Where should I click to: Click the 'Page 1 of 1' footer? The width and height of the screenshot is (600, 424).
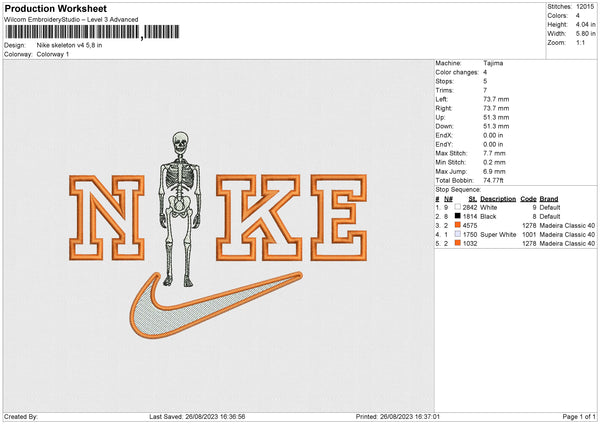tap(579, 416)
